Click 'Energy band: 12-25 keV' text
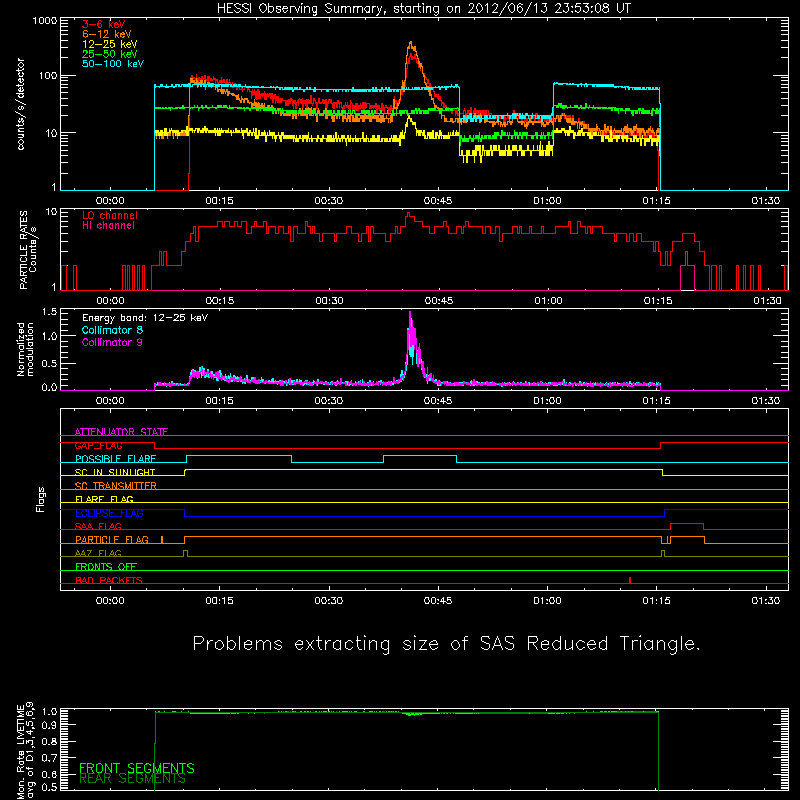800x800 pixels. coord(145,318)
